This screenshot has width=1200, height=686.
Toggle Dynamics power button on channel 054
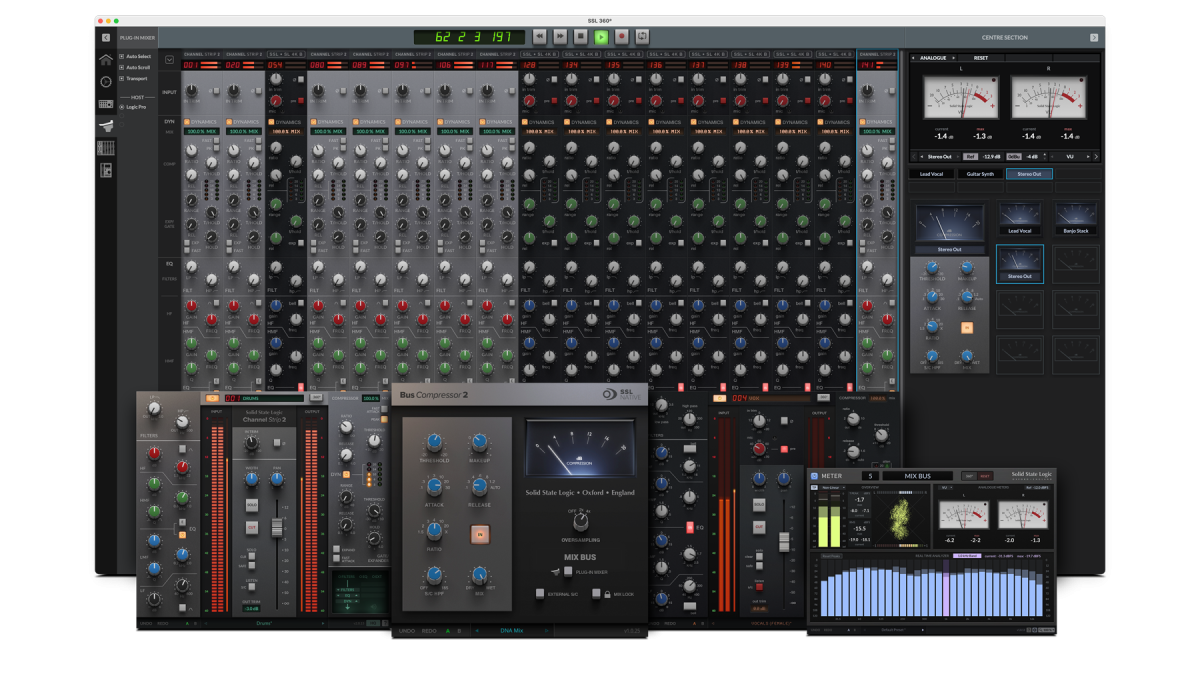[x=270, y=122]
